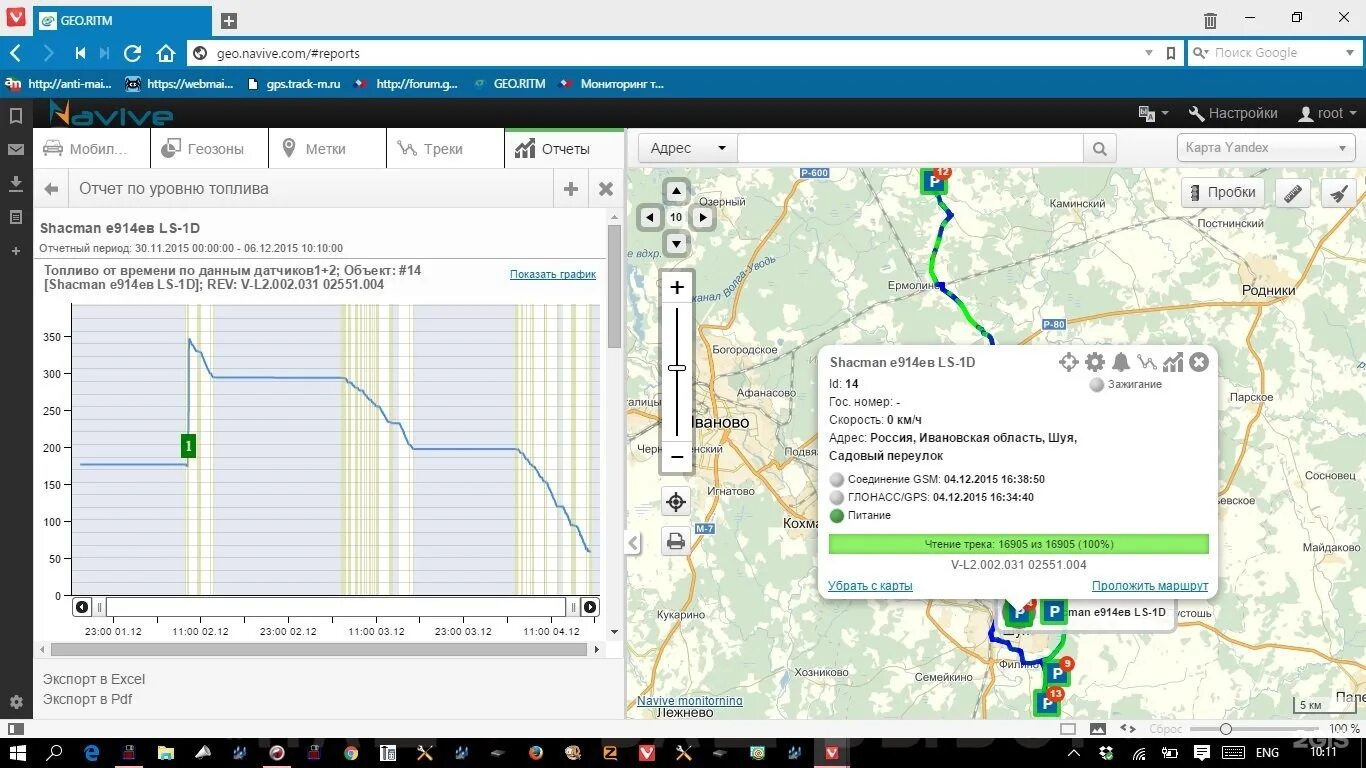Show track icon in the Shacman popup
Screen dimensions: 1366x768
click(1147, 362)
